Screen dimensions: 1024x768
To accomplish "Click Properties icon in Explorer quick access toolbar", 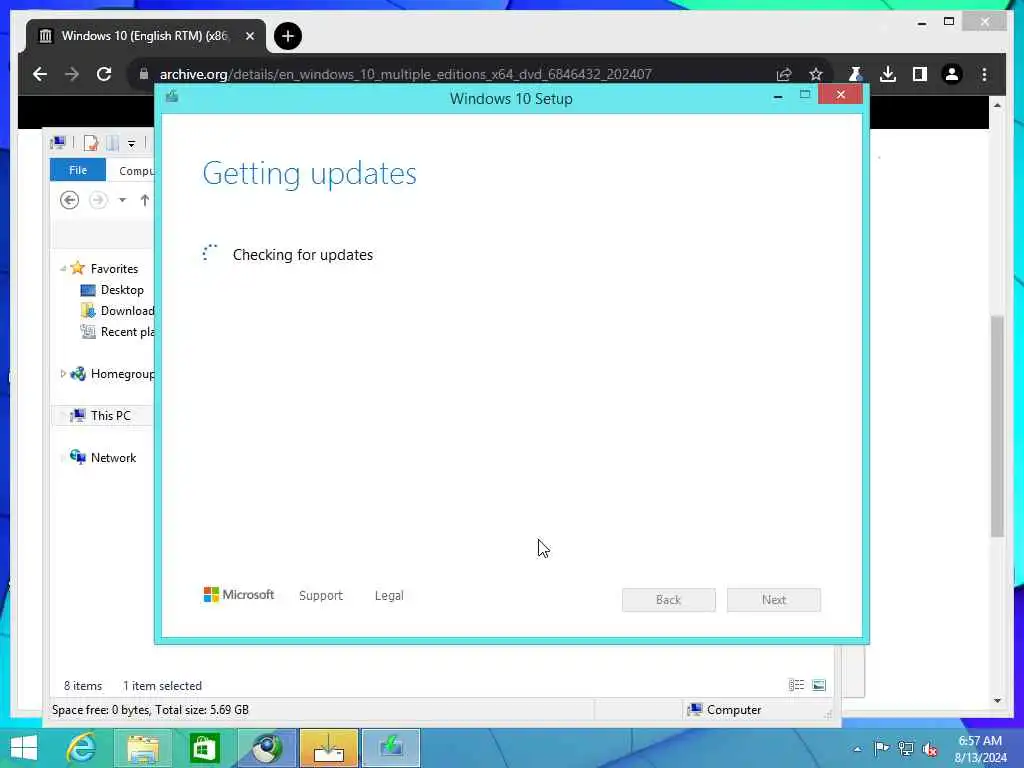I will (91, 142).
